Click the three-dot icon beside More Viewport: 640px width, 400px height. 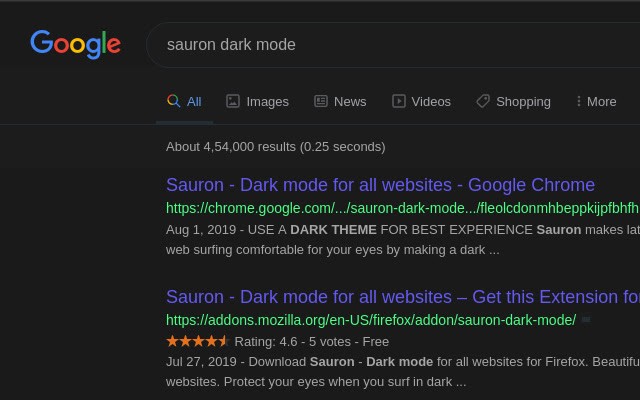[578, 101]
